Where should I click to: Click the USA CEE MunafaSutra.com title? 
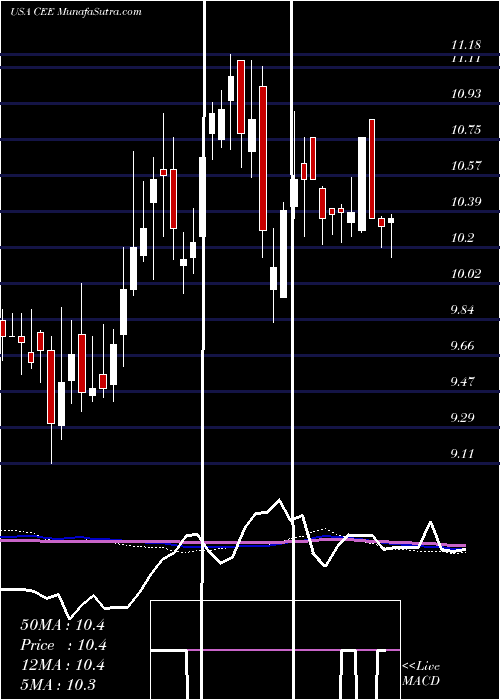75,12
